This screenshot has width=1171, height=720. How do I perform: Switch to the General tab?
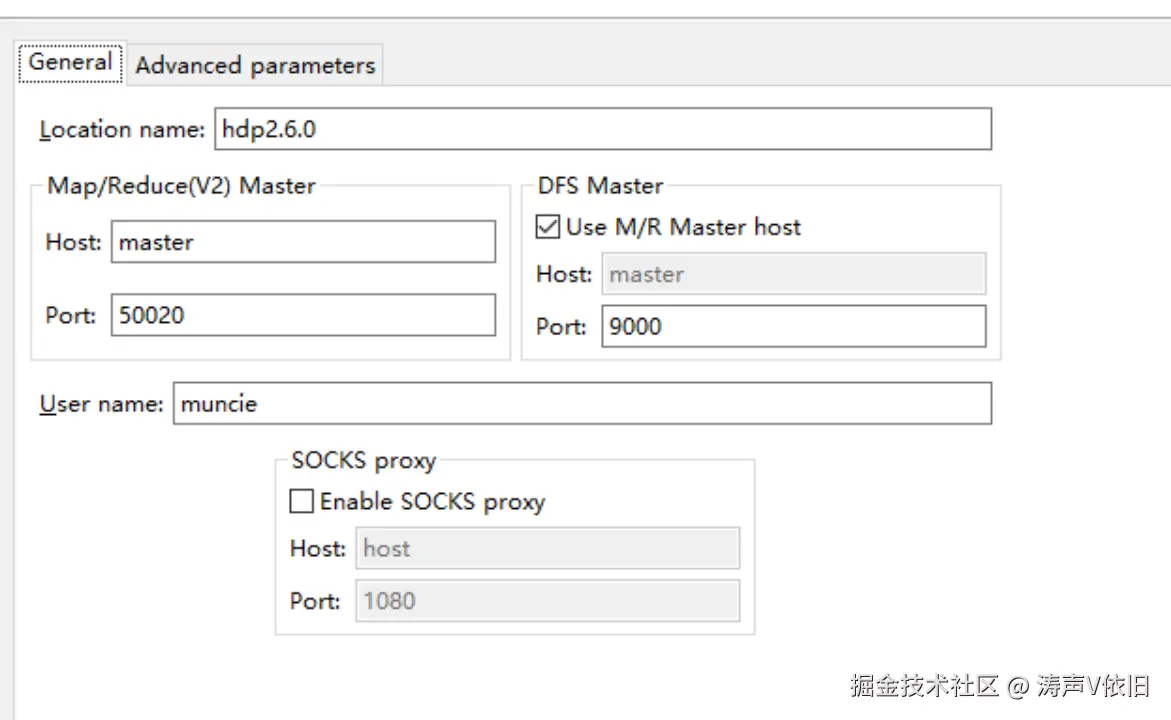70,62
